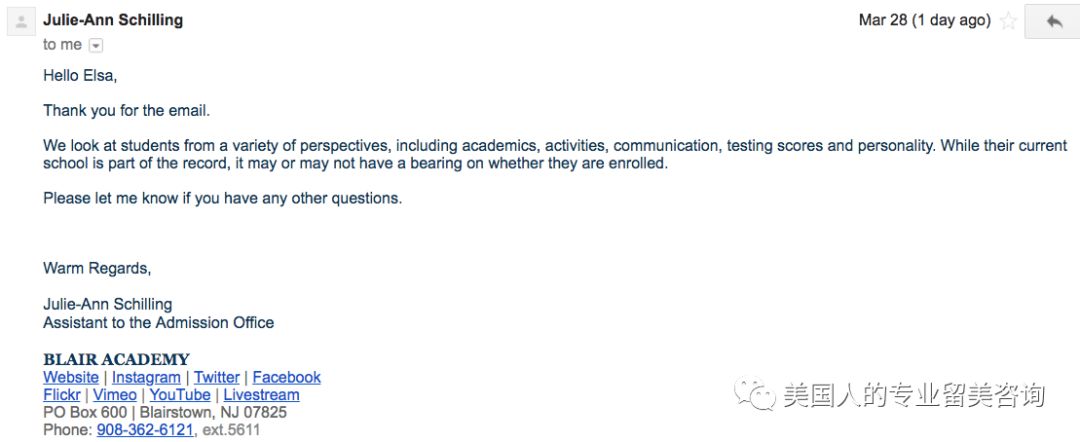The image size is (1080, 442).
Task: Call the phone number 908-362-6121 link
Action: coord(145,430)
